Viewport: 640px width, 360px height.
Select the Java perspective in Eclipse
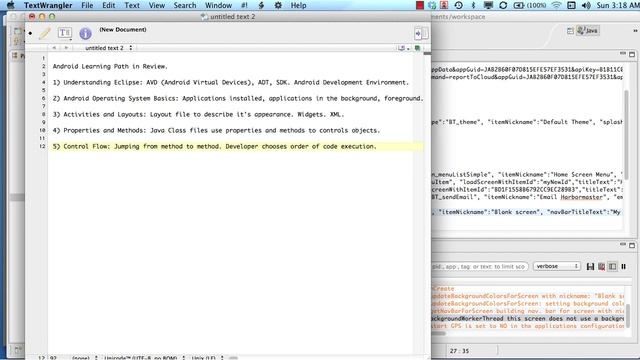pyautogui.click(x=588, y=31)
